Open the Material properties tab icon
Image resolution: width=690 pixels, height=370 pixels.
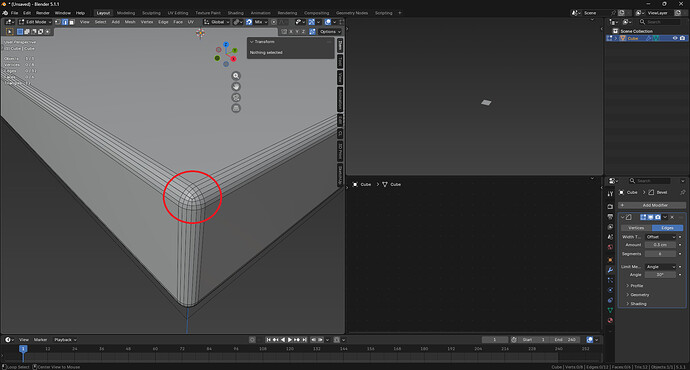click(610, 320)
